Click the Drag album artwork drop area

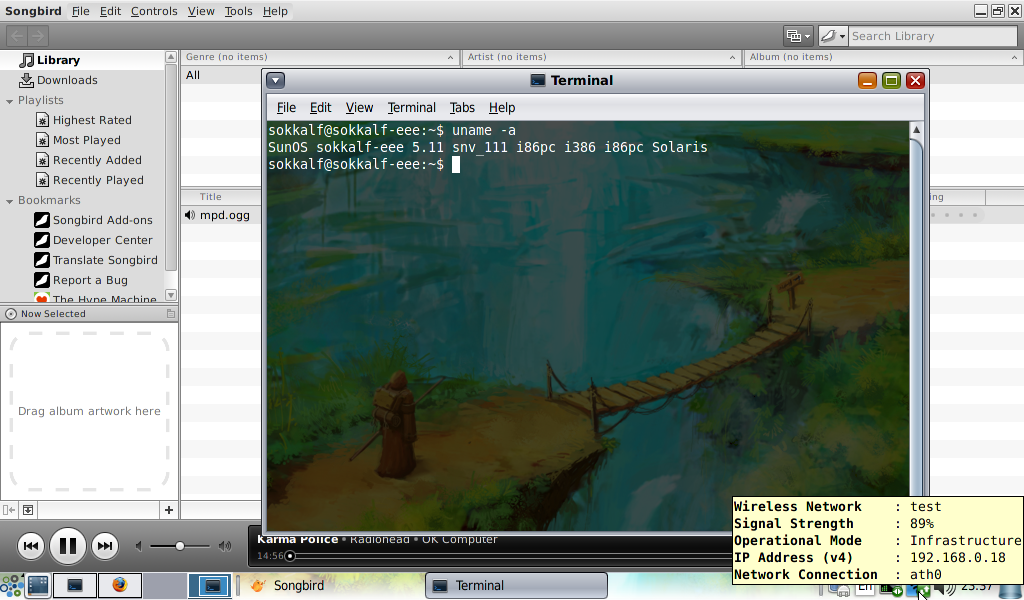[x=89, y=411]
